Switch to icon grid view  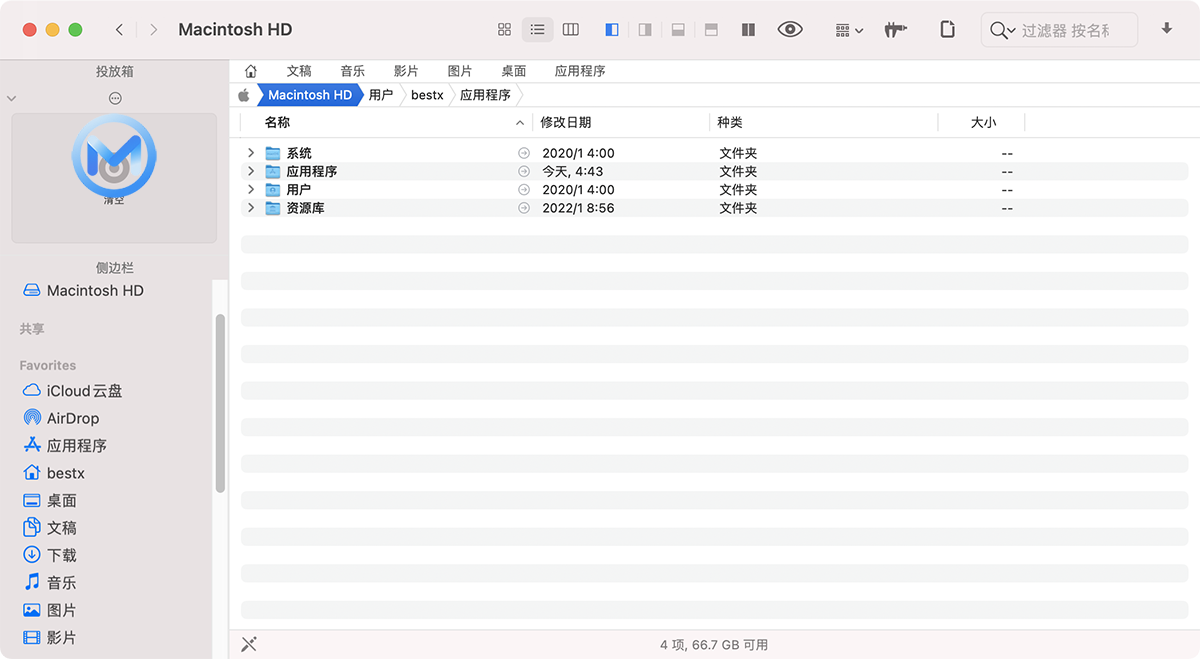(504, 30)
